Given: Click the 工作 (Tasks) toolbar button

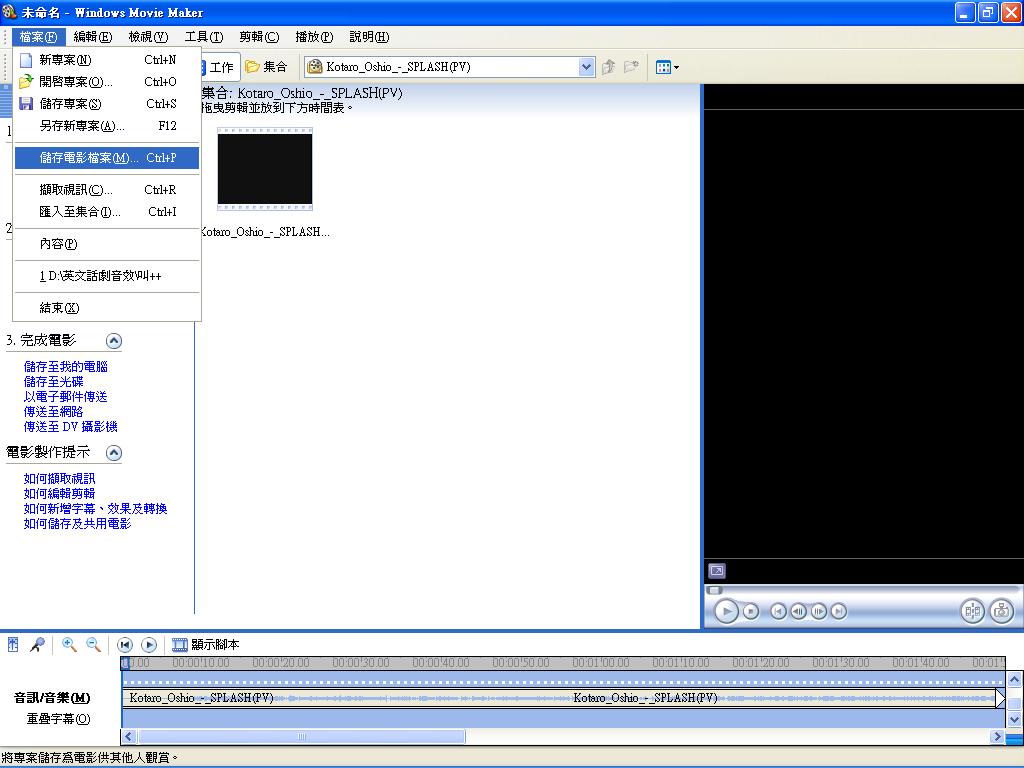Looking at the screenshot, I should (220, 67).
